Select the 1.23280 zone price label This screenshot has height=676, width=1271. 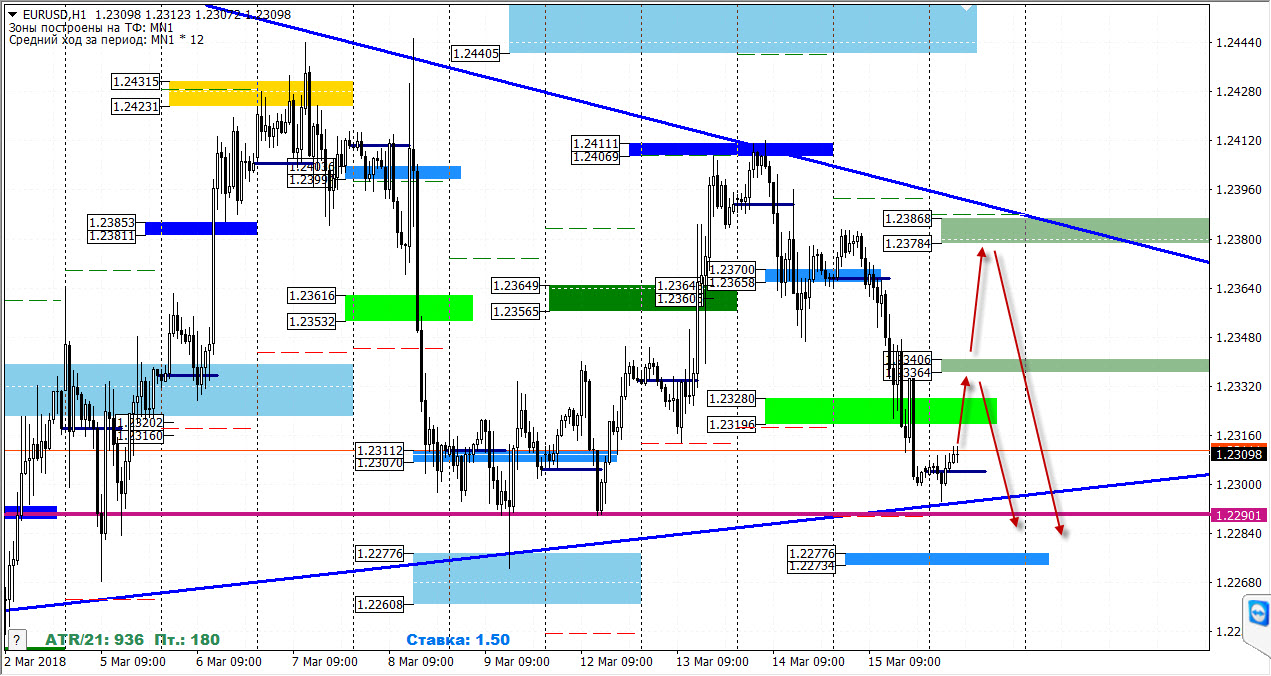point(732,399)
